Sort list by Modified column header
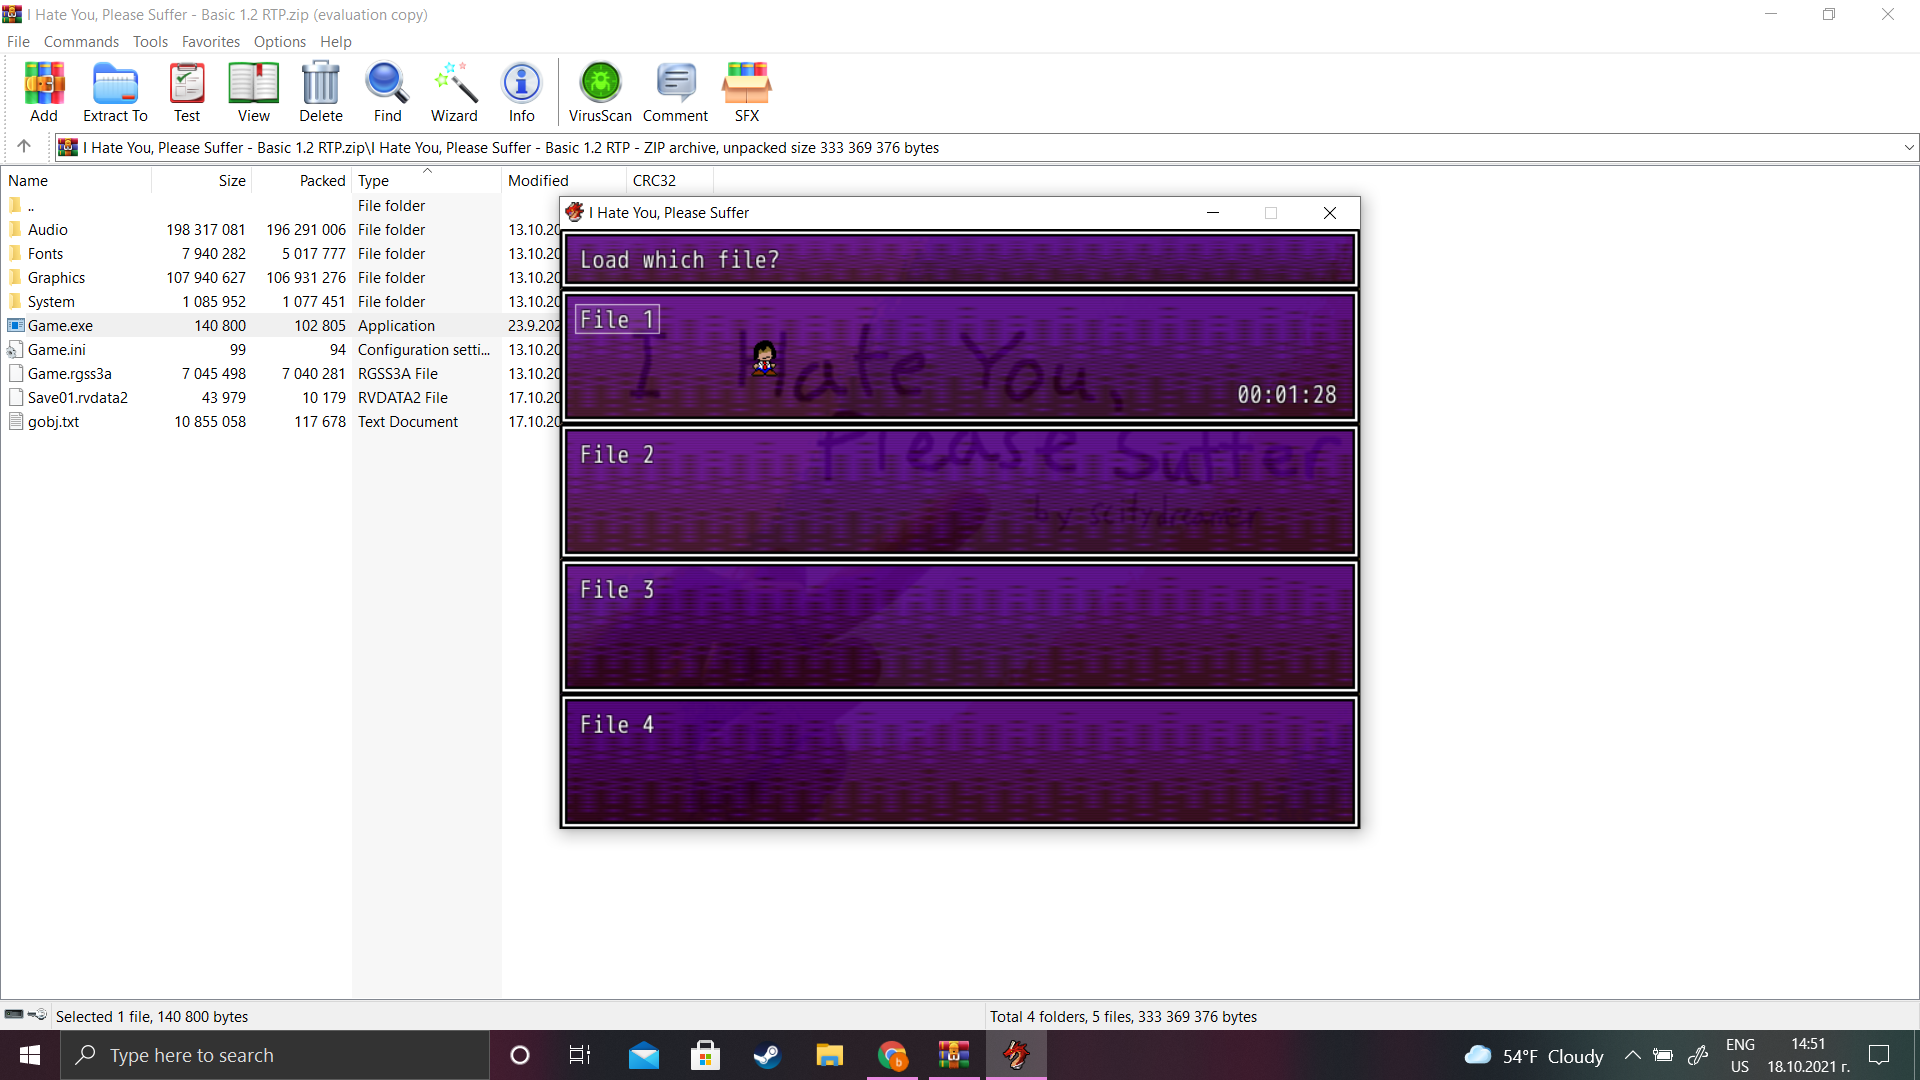Screen dimensions: 1920x1080 point(564,181)
